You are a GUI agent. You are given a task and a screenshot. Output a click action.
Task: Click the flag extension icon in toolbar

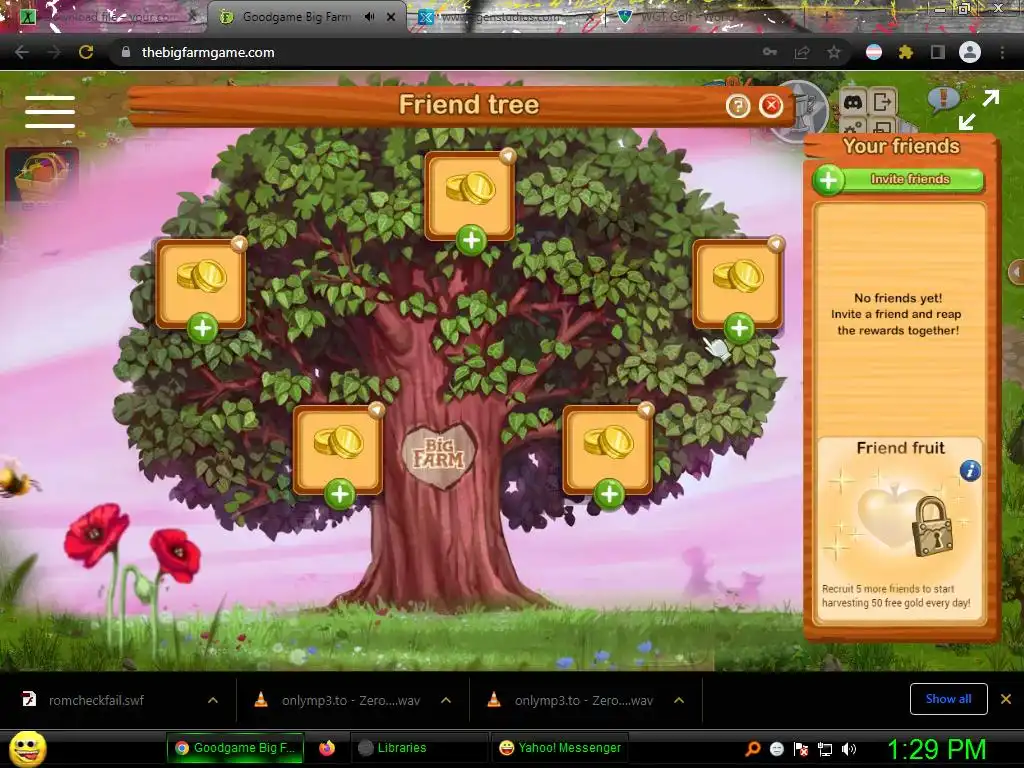tap(873, 52)
